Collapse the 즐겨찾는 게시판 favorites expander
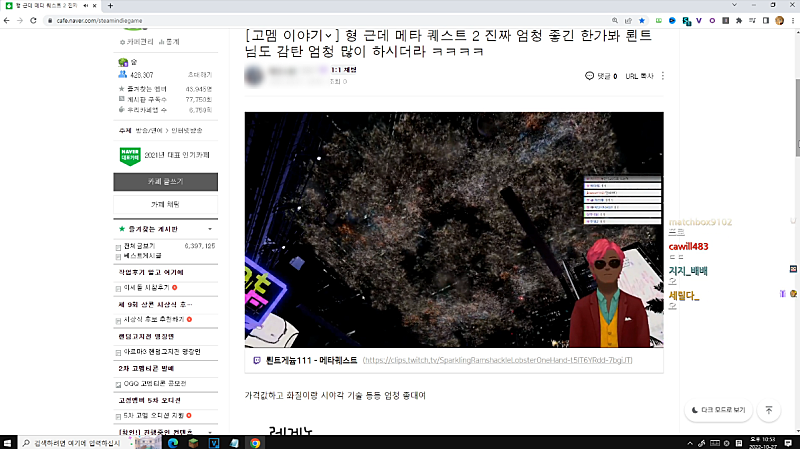800x449 pixels. [210, 229]
